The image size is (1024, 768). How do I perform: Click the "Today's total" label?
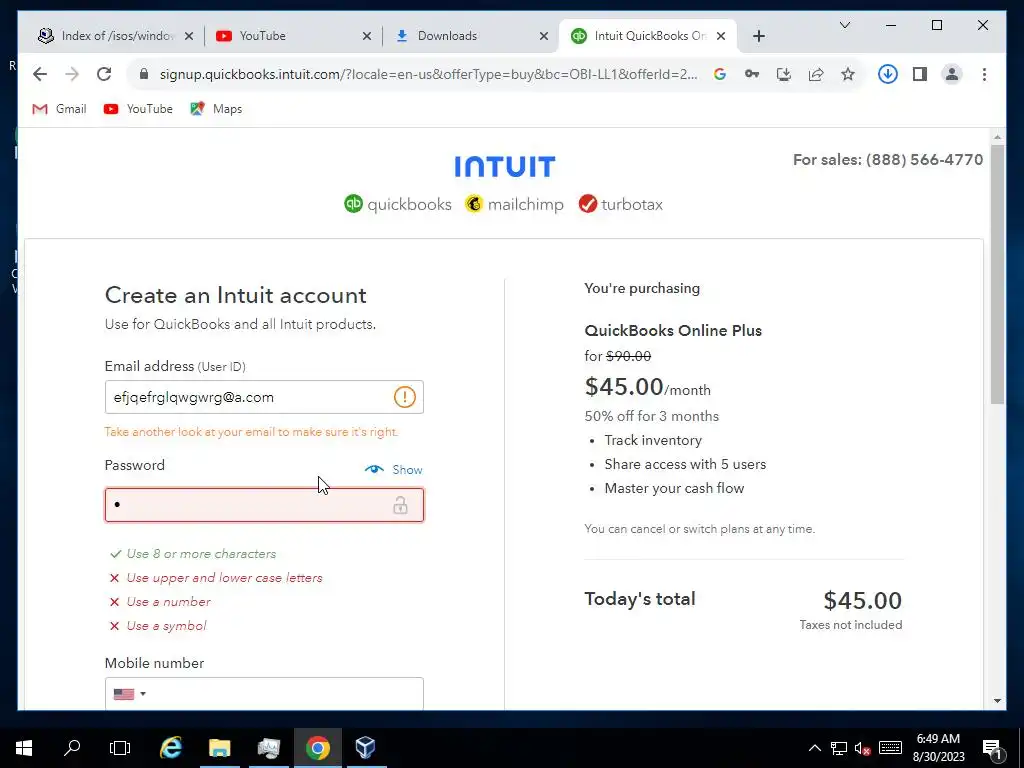639,599
